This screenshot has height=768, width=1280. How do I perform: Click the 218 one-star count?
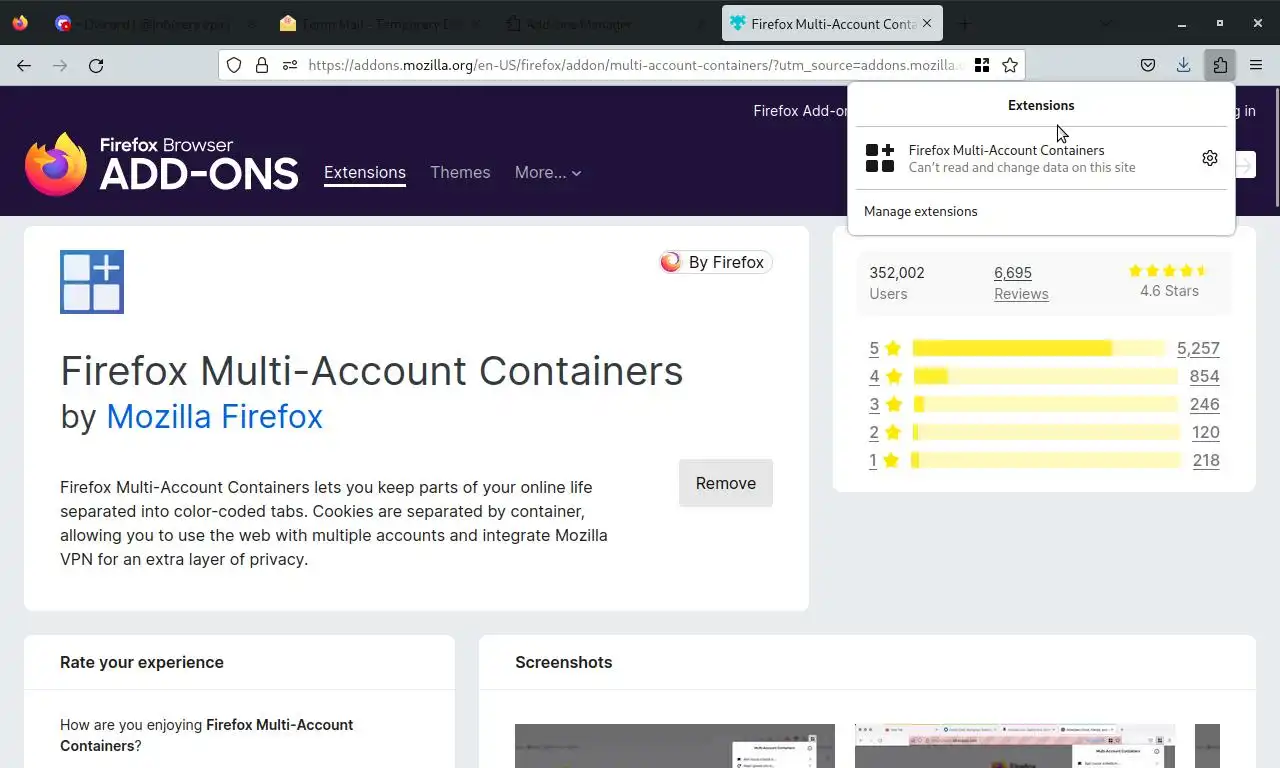(x=1206, y=460)
